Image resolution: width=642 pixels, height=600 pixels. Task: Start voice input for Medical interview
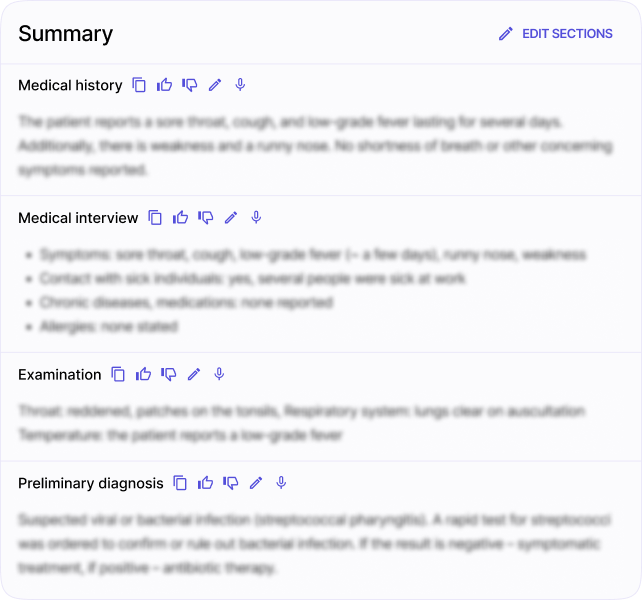pyautogui.click(x=256, y=217)
